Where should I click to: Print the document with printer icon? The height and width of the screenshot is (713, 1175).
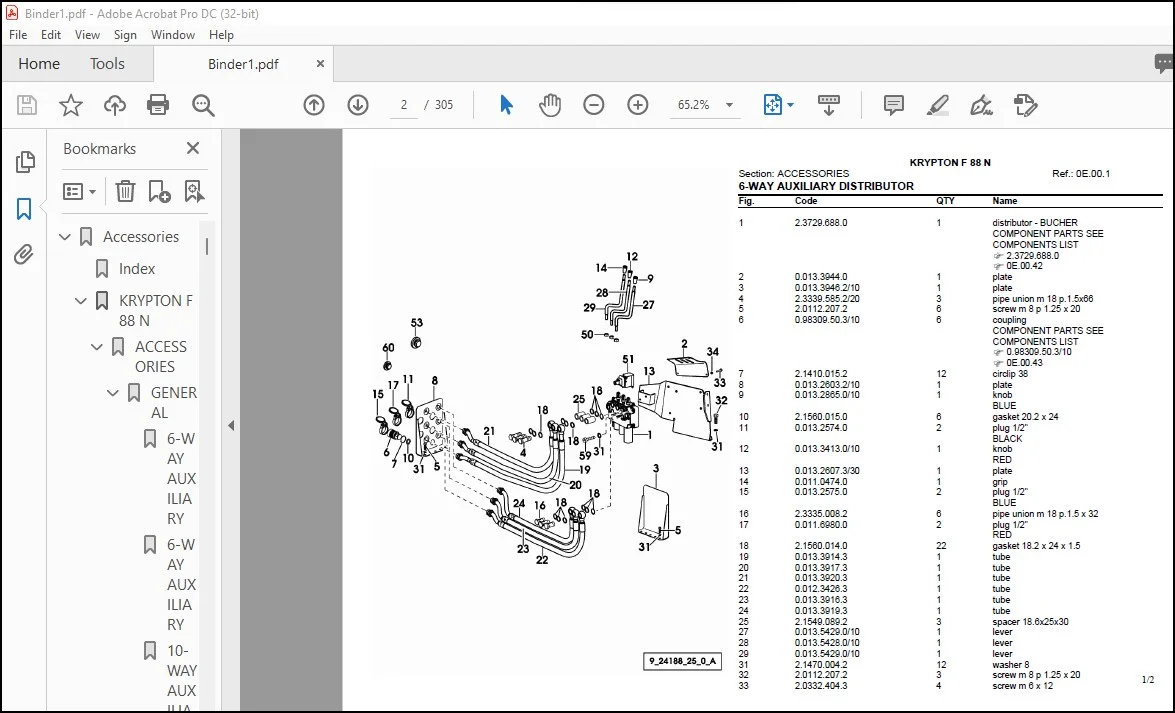[158, 105]
